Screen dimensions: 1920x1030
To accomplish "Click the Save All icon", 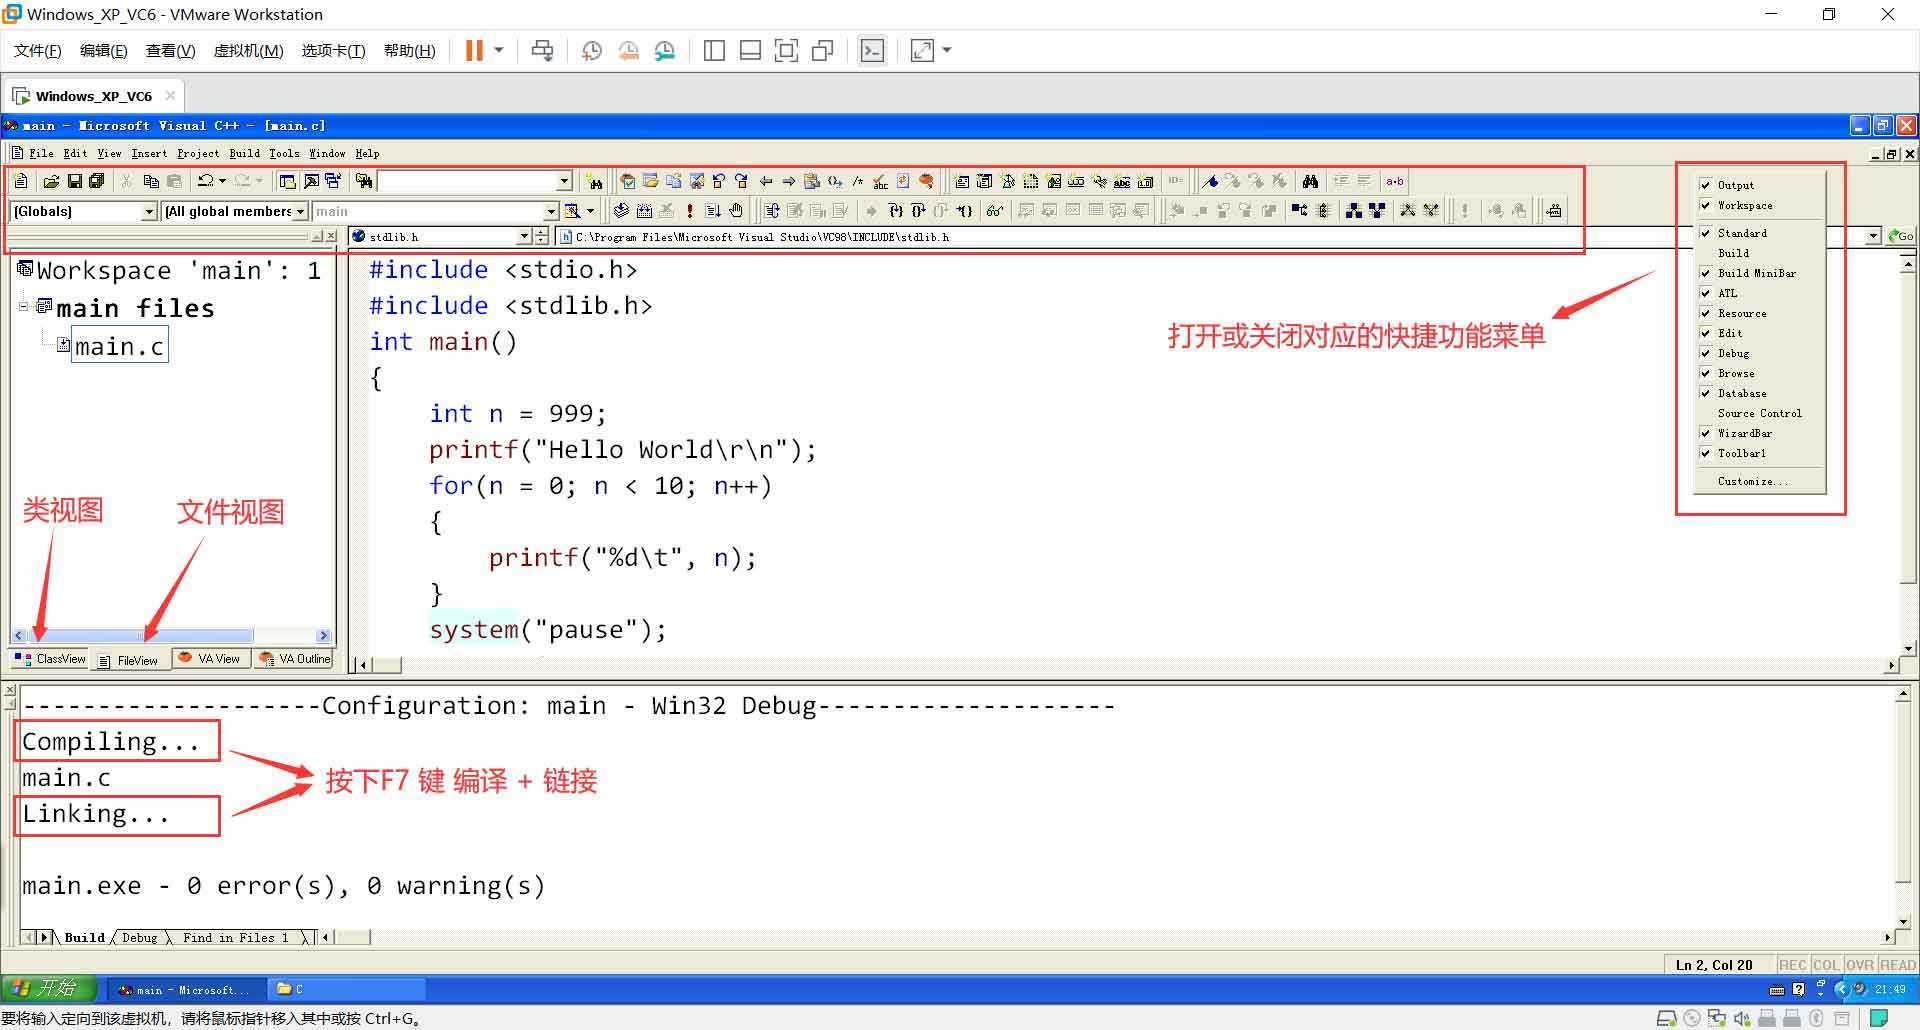I will (97, 181).
